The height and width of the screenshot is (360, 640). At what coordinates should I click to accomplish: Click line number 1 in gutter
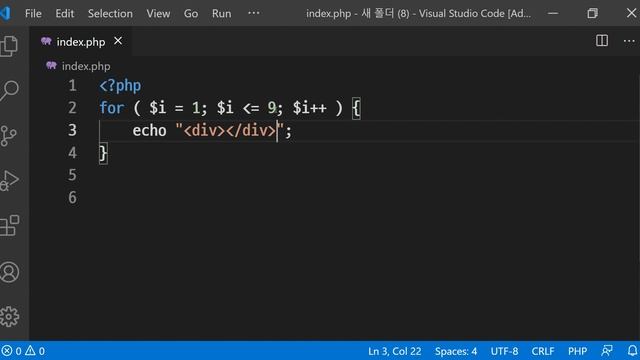coord(72,86)
